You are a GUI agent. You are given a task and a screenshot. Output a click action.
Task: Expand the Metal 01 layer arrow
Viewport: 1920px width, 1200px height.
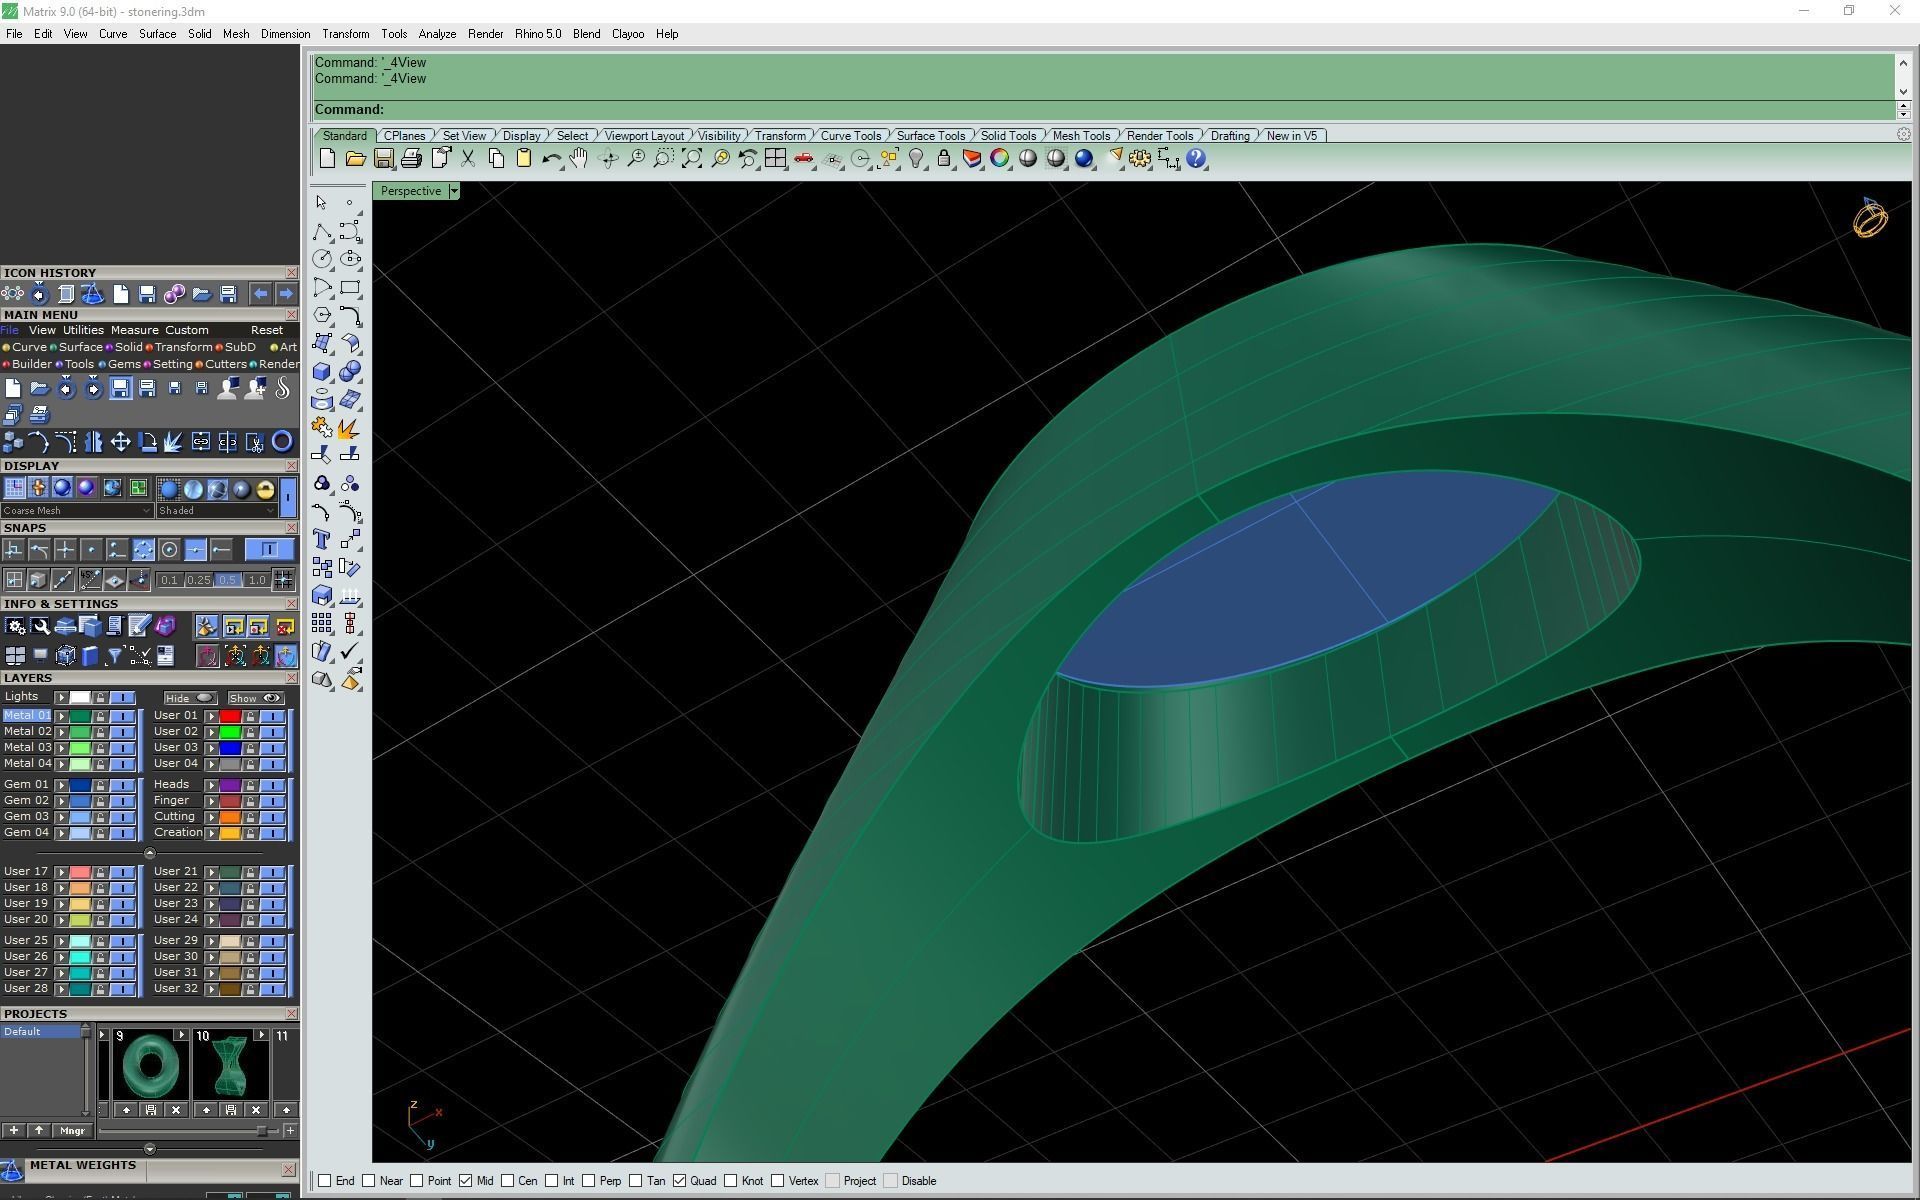61,716
